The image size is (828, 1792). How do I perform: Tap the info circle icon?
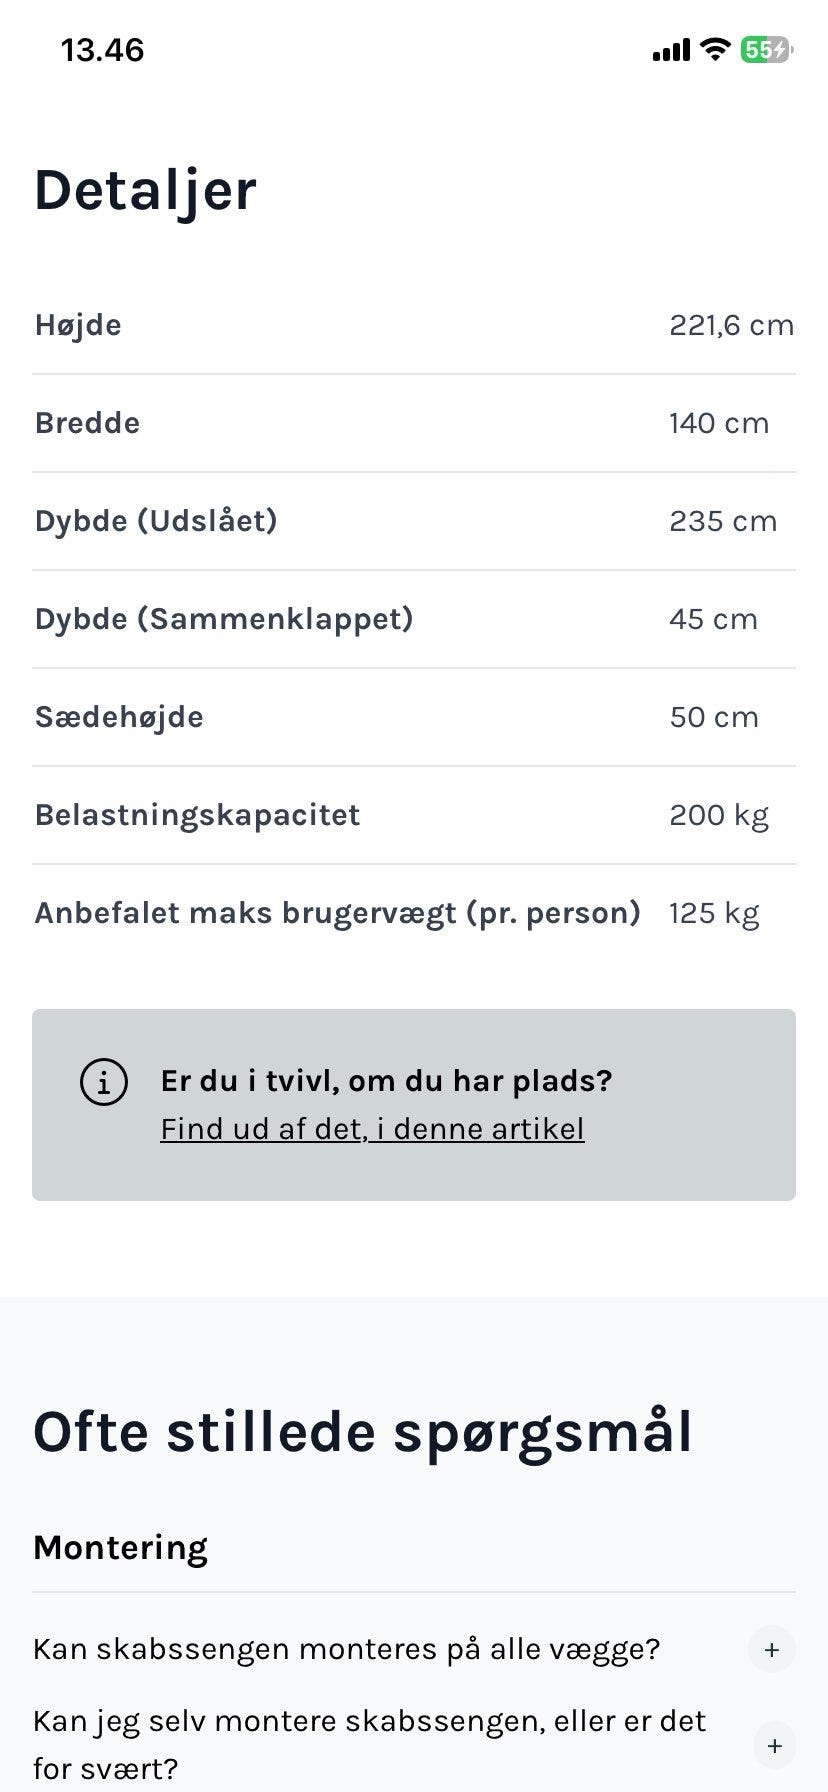(x=104, y=1082)
